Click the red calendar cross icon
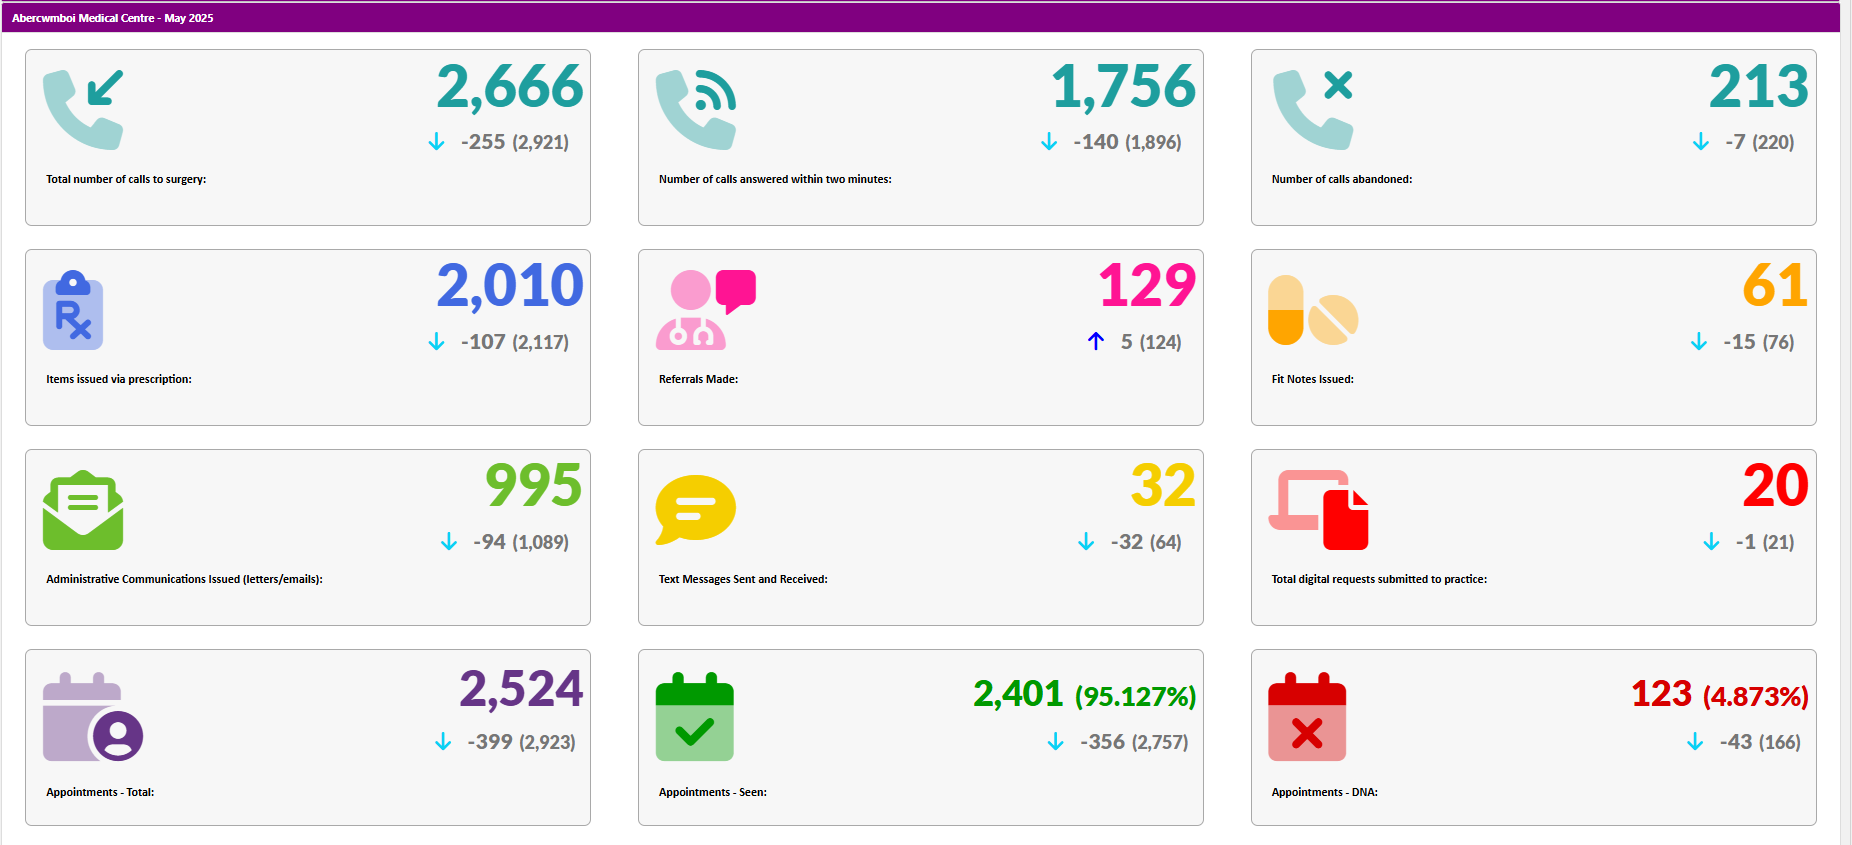Screen dimensions: 1852x845 (1308, 717)
